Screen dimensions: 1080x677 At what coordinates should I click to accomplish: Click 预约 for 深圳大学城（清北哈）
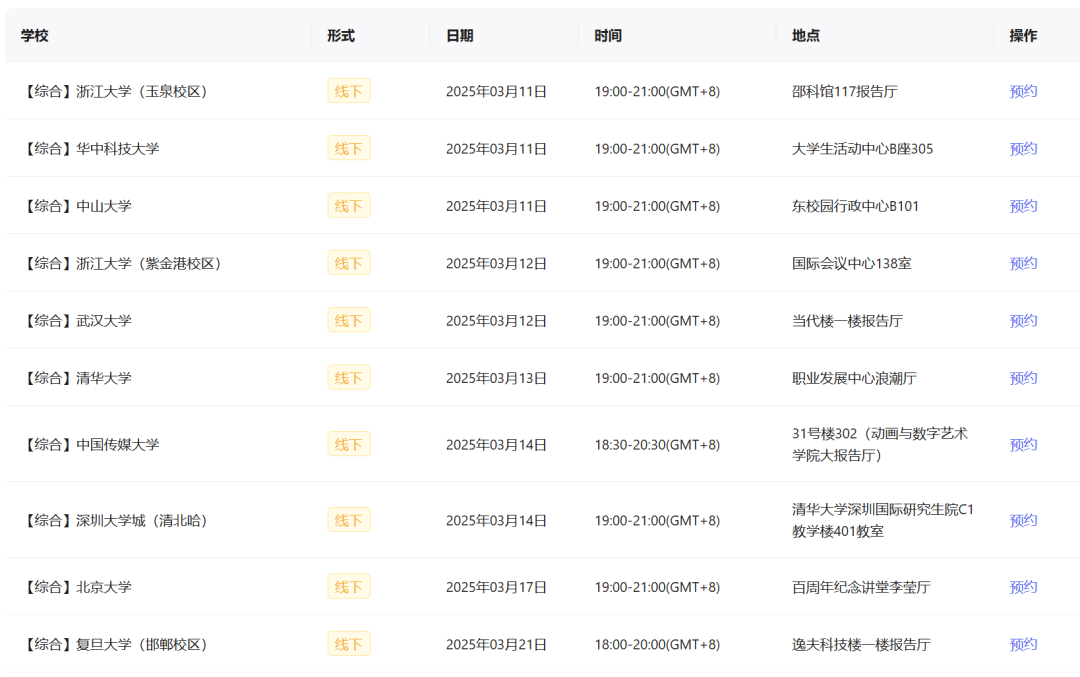click(1023, 520)
